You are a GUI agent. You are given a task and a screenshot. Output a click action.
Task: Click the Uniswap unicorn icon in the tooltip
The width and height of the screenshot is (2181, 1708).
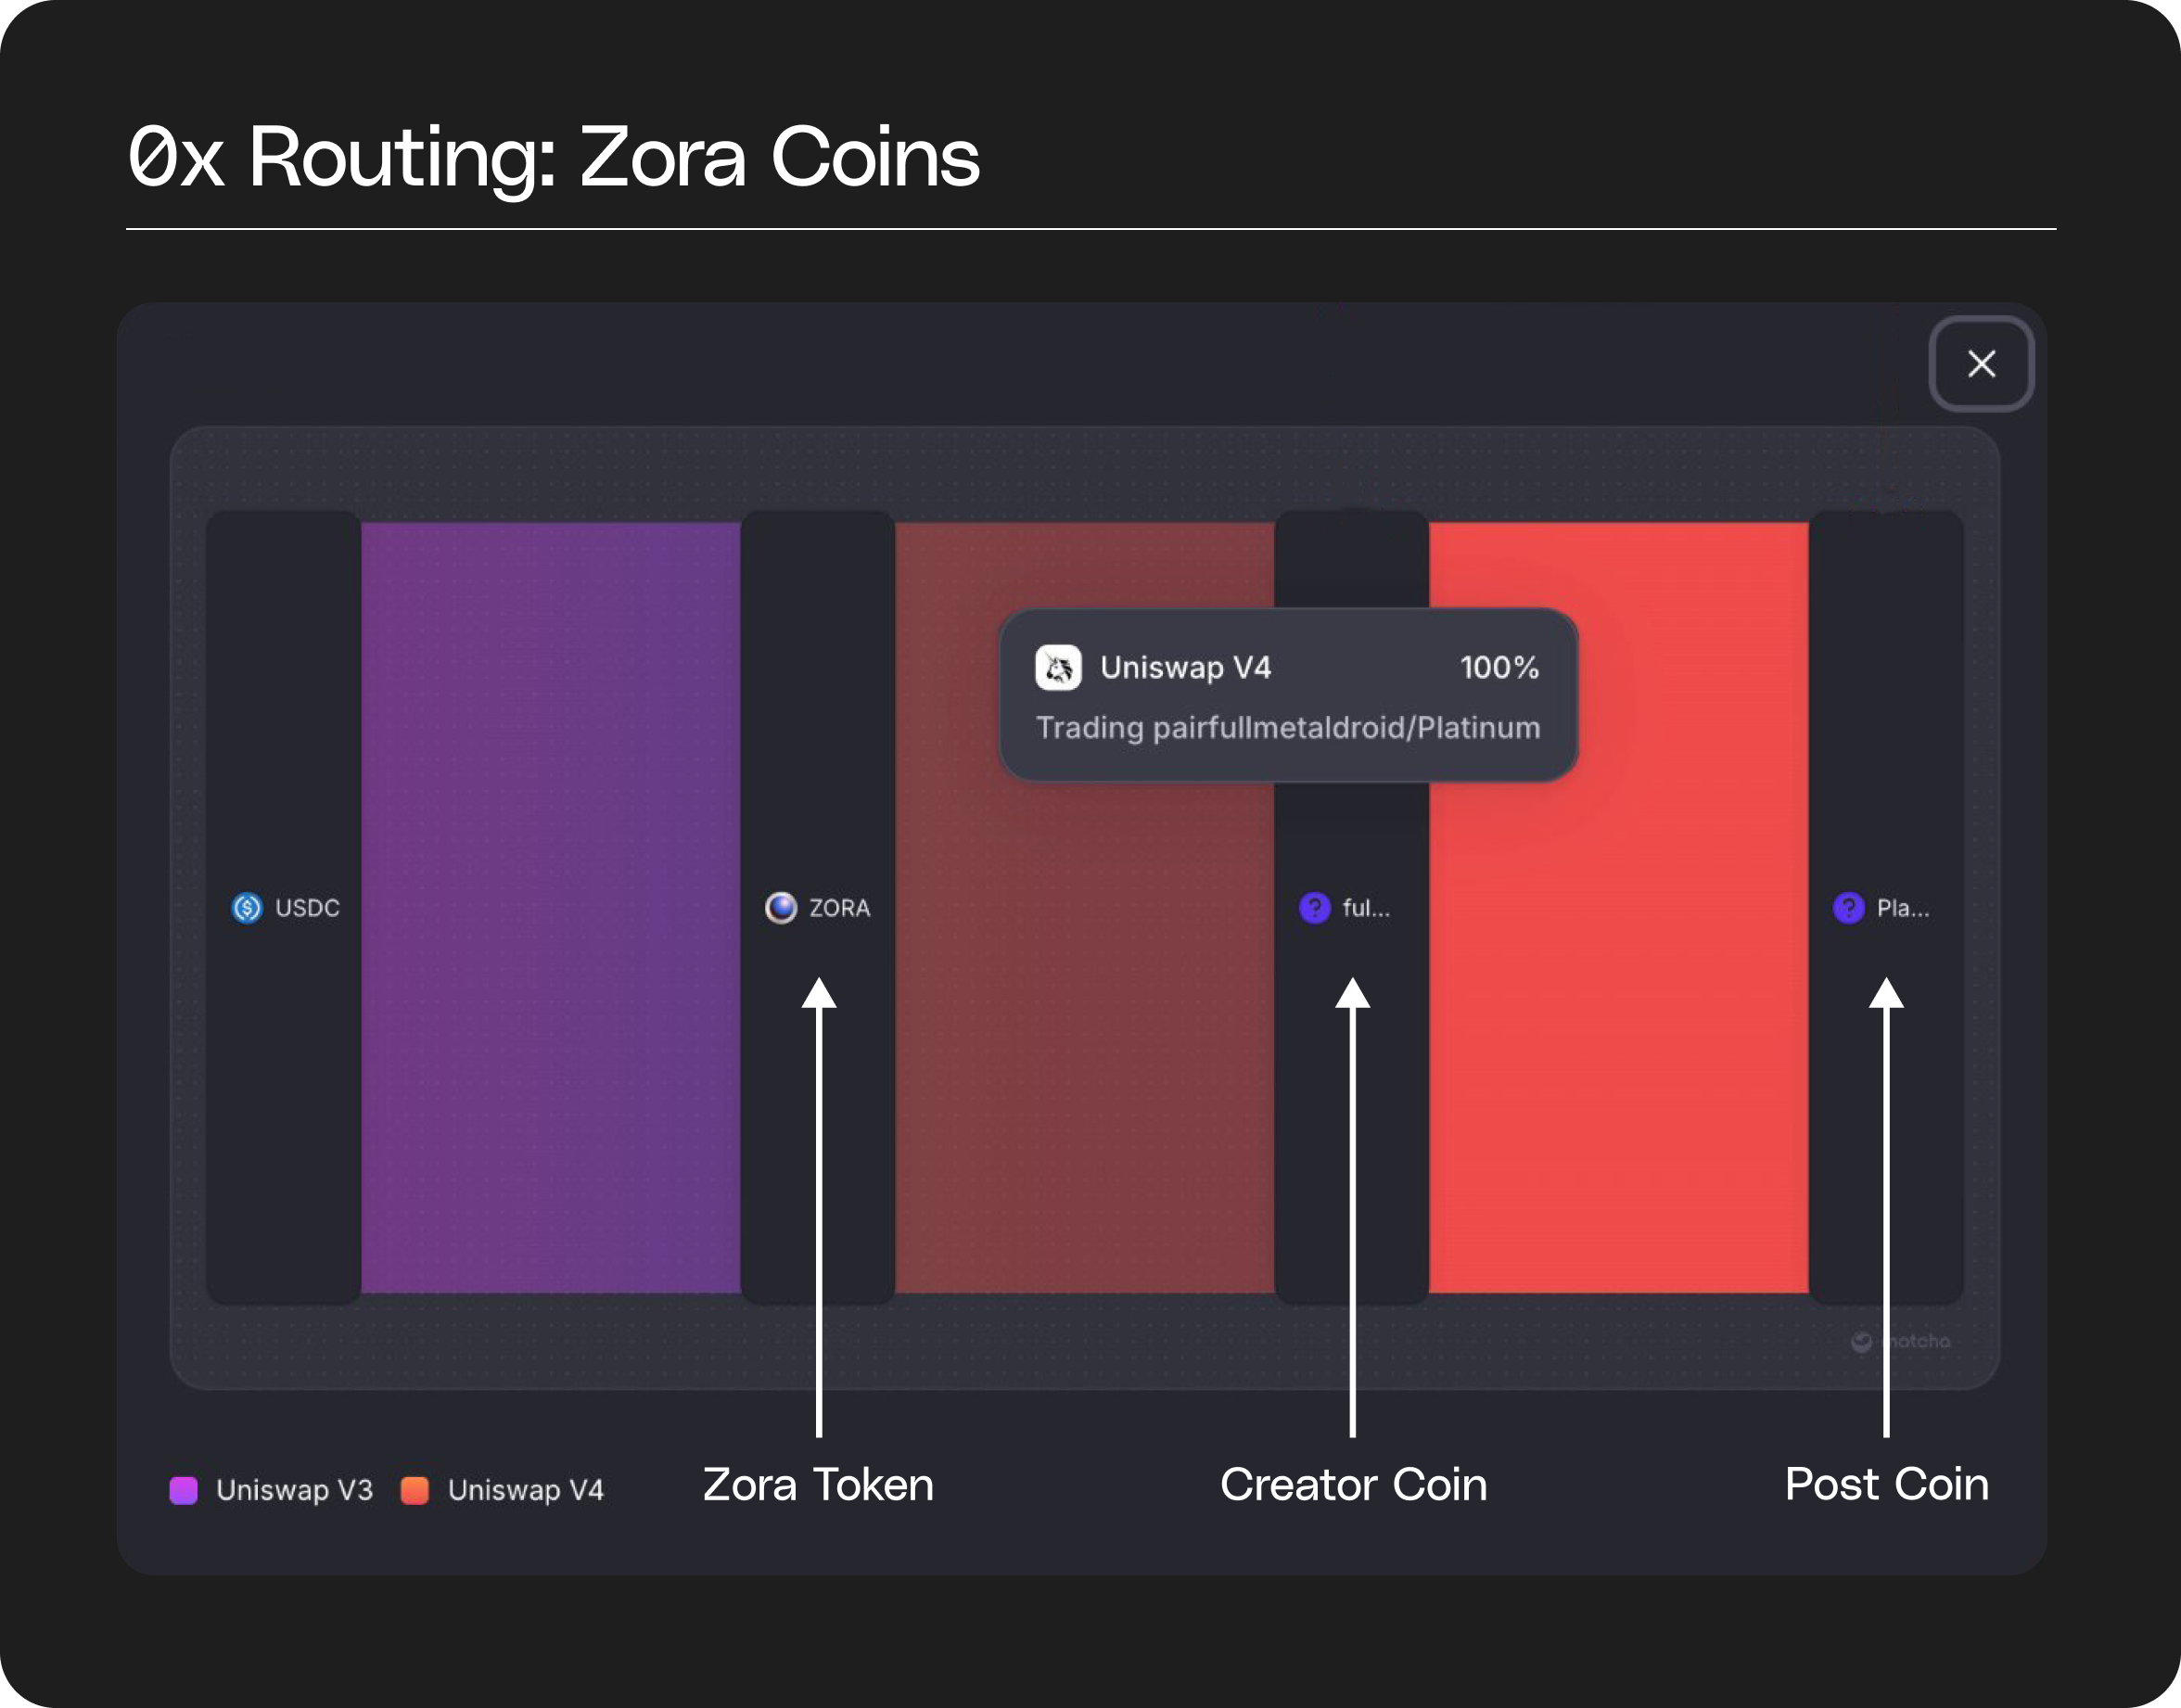point(1061,667)
